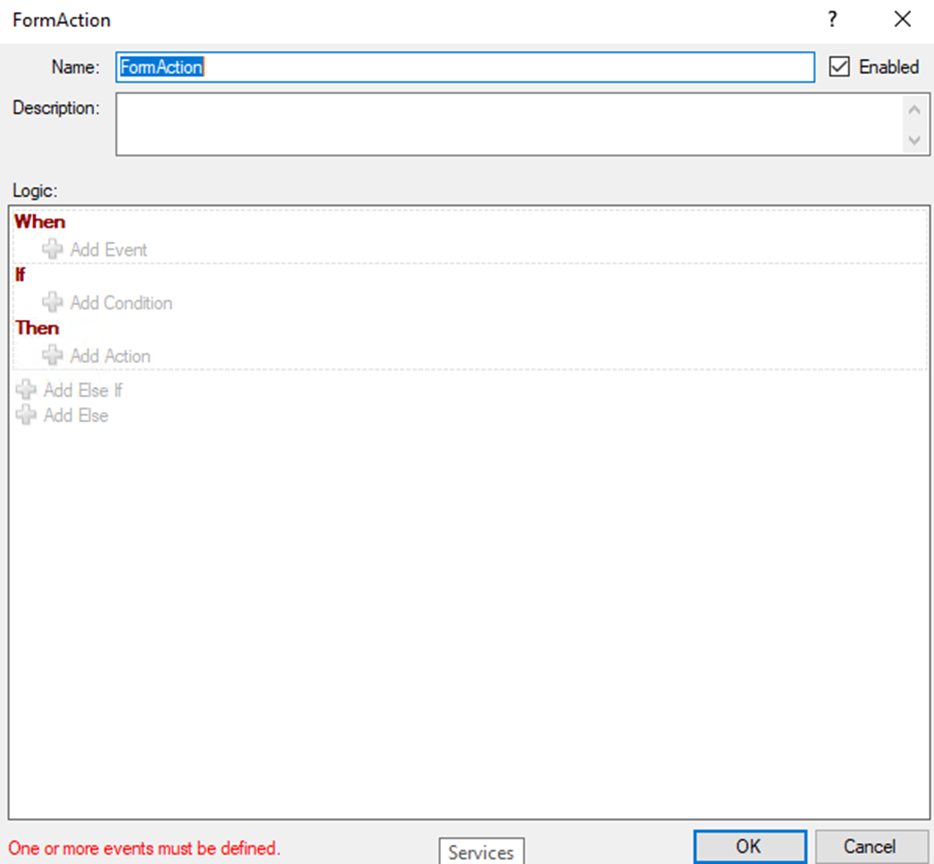Choose the Add Else text link

coord(76,415)
